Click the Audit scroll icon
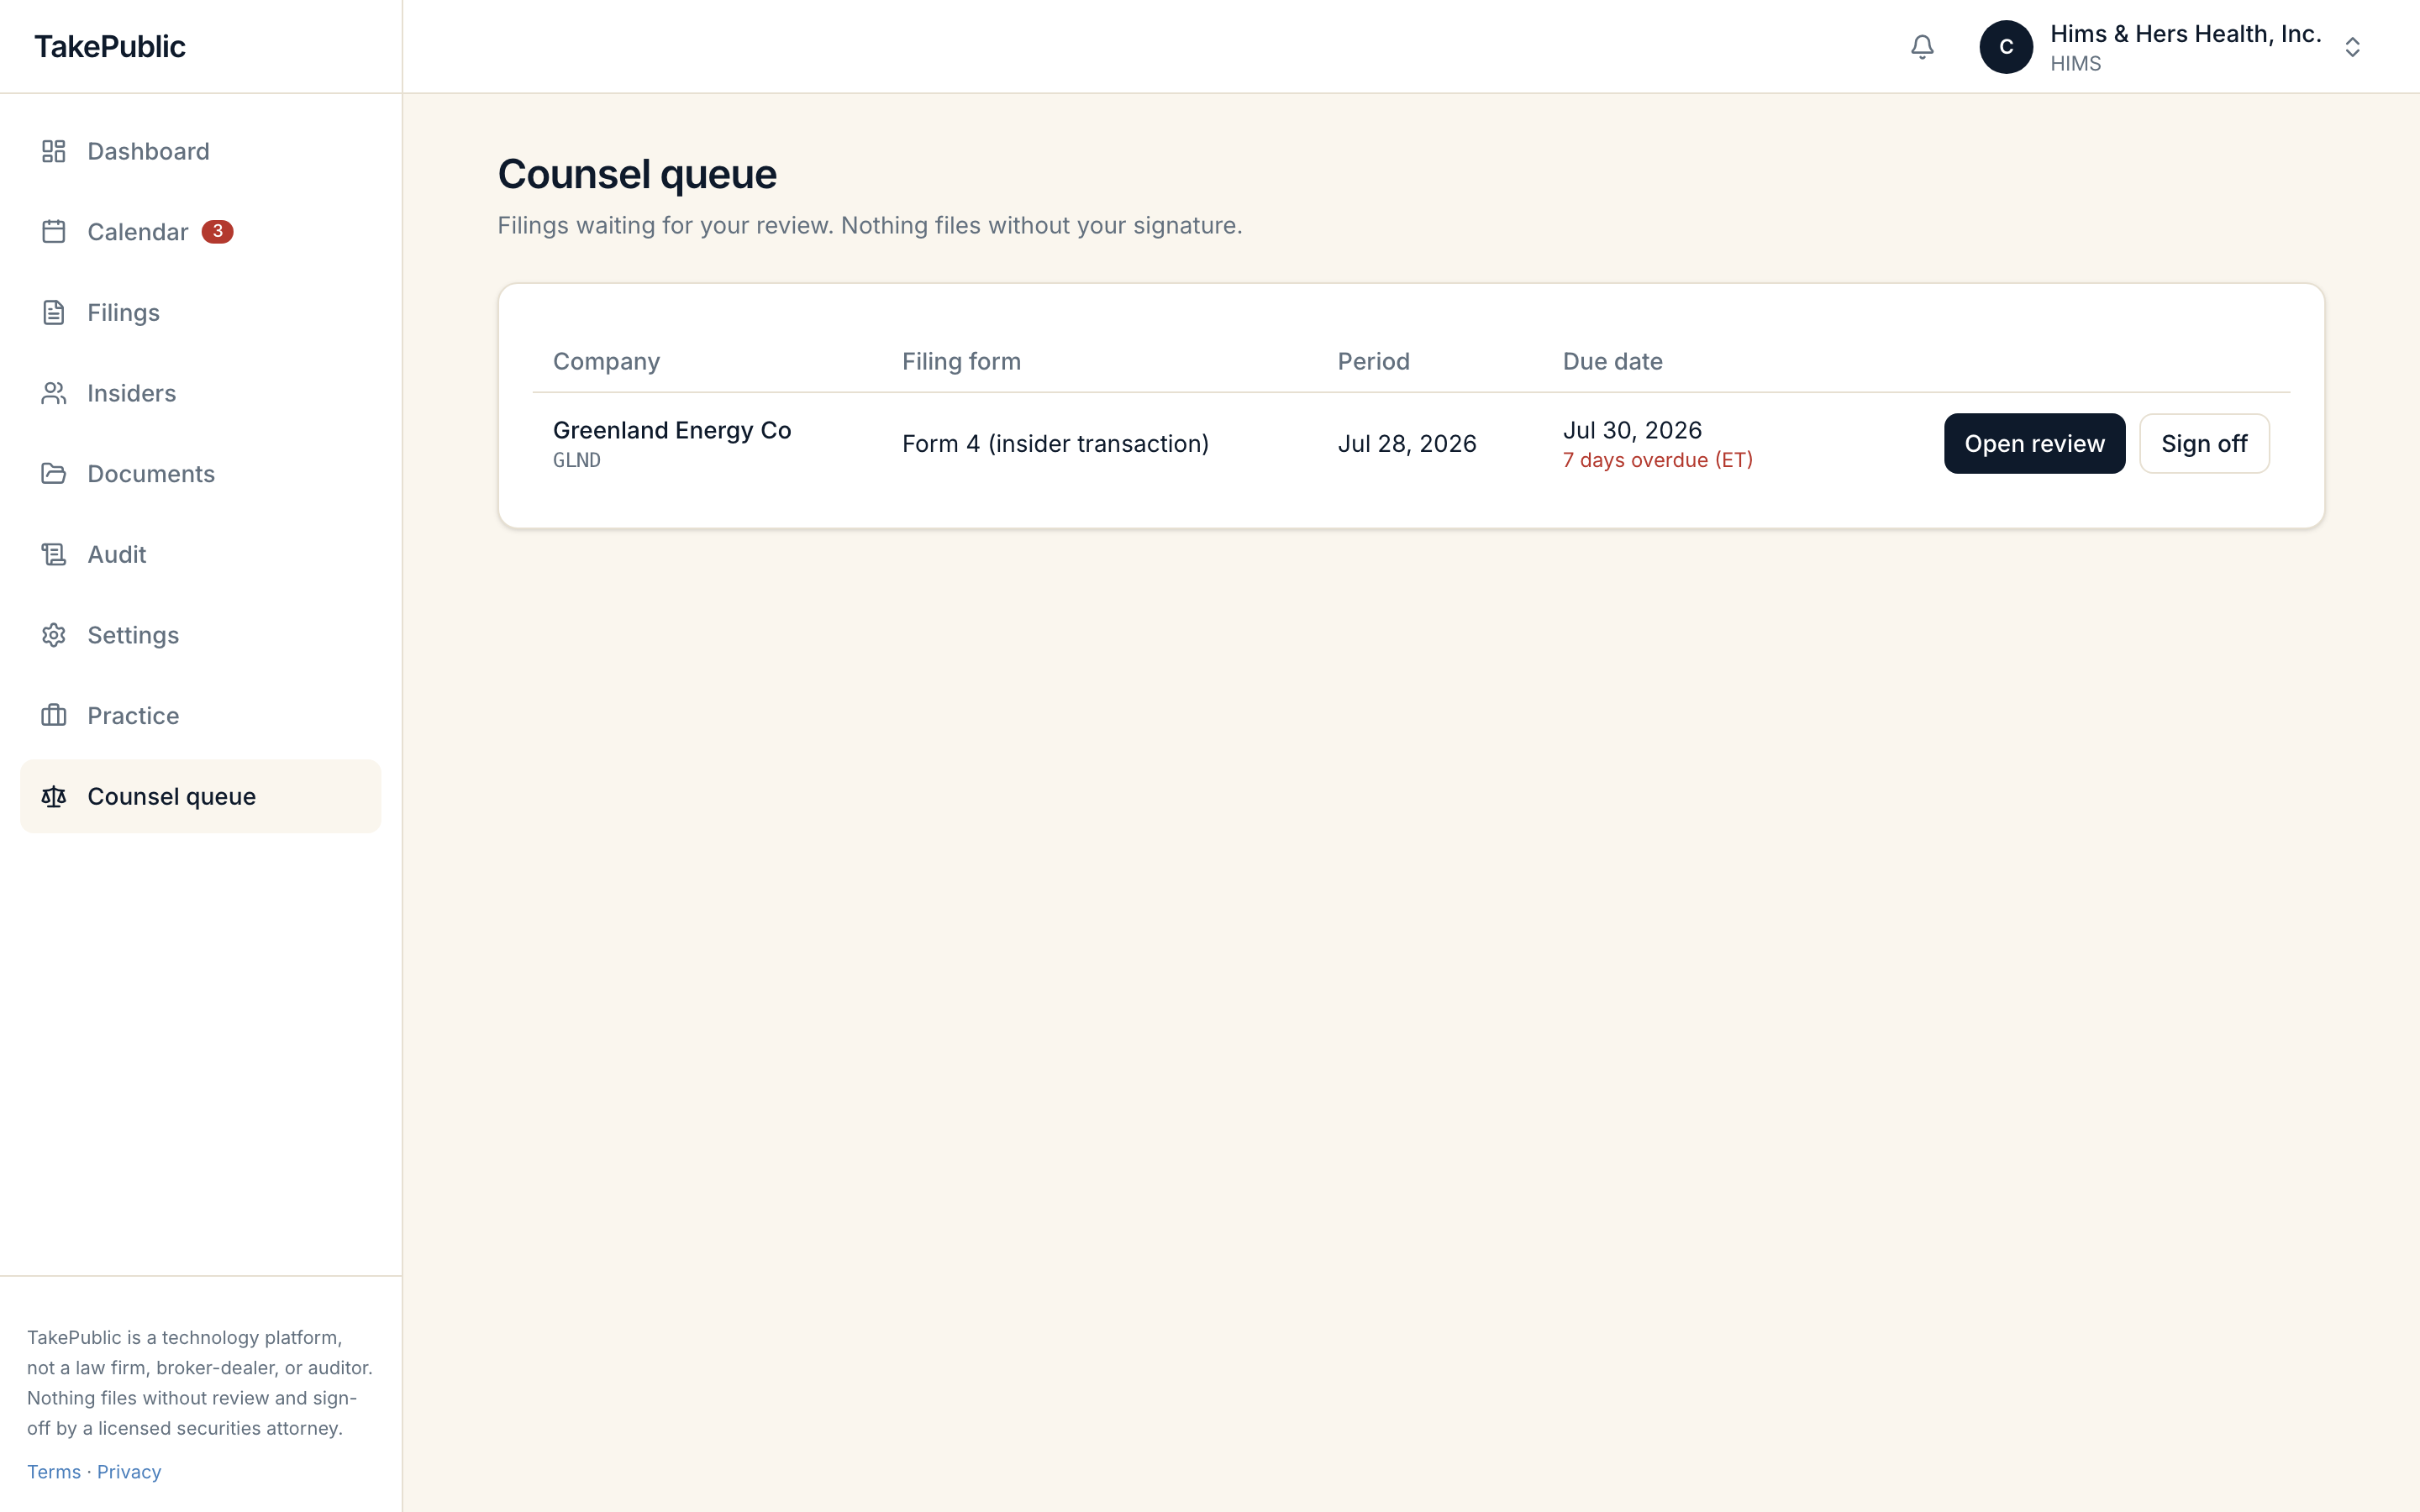This screenshot has width=2420, height=1512. click(54, 554)
